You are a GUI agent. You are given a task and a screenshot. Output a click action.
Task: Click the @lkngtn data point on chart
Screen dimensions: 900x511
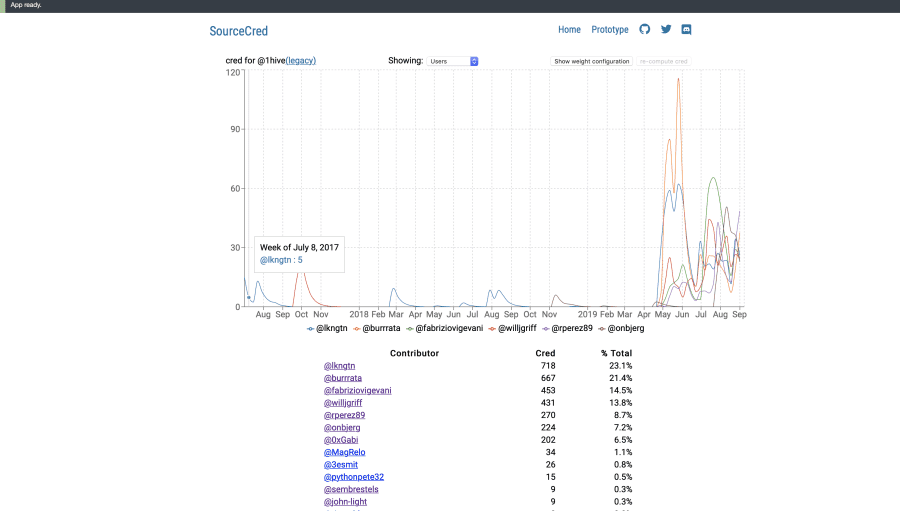[249, 297]
